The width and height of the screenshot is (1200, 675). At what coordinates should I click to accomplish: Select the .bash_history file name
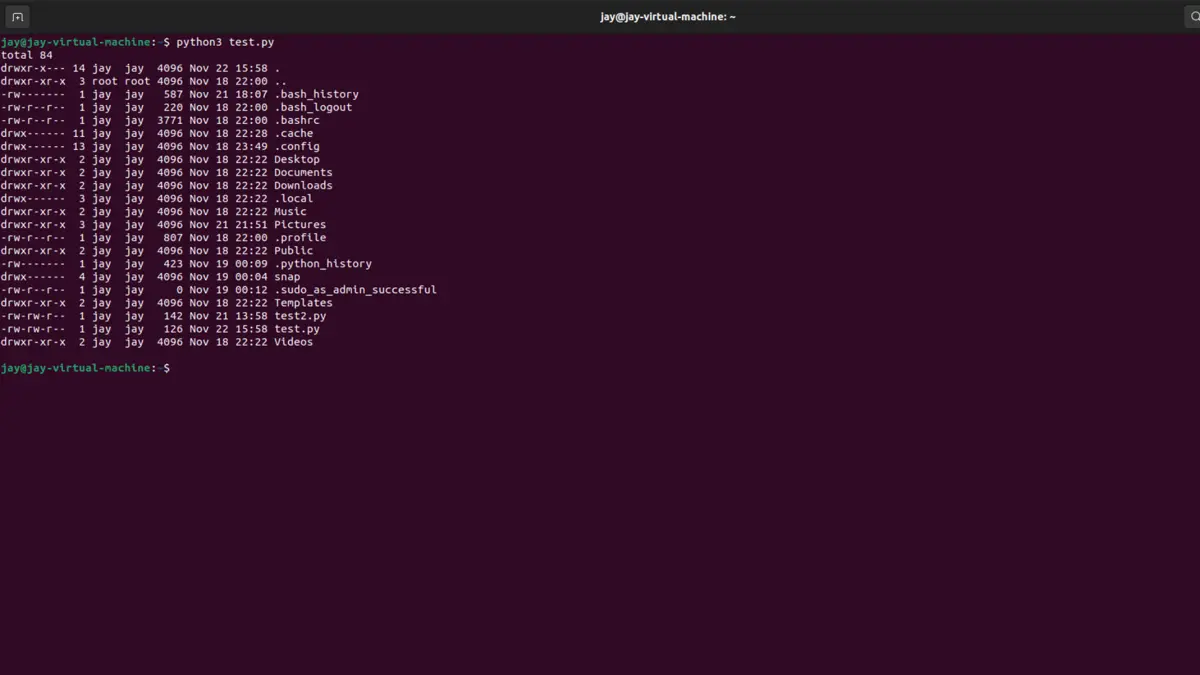click(316, 94)
